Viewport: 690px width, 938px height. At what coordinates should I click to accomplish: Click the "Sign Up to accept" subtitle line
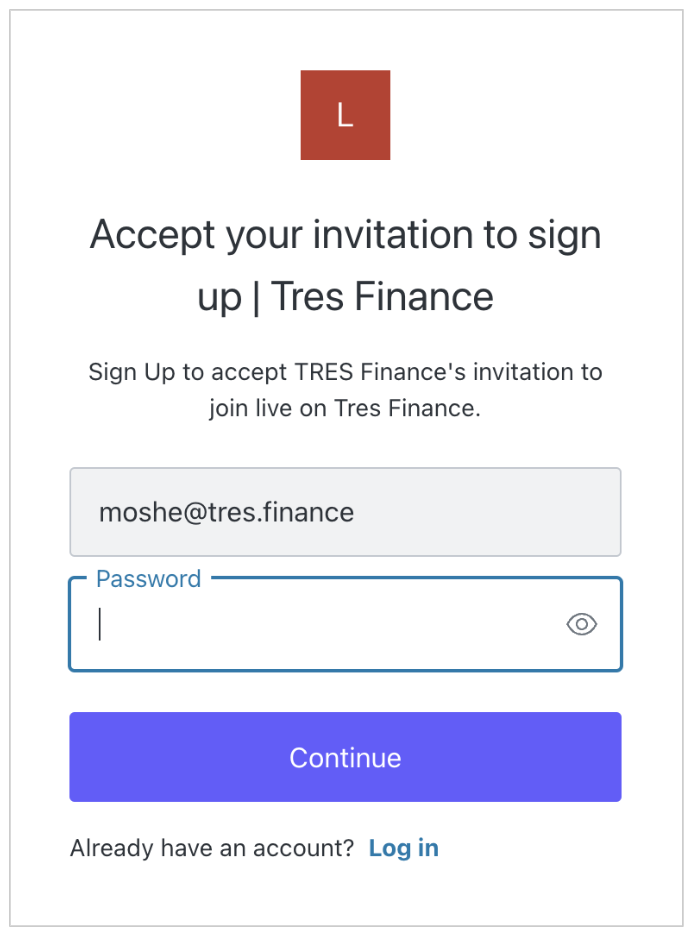345,373
